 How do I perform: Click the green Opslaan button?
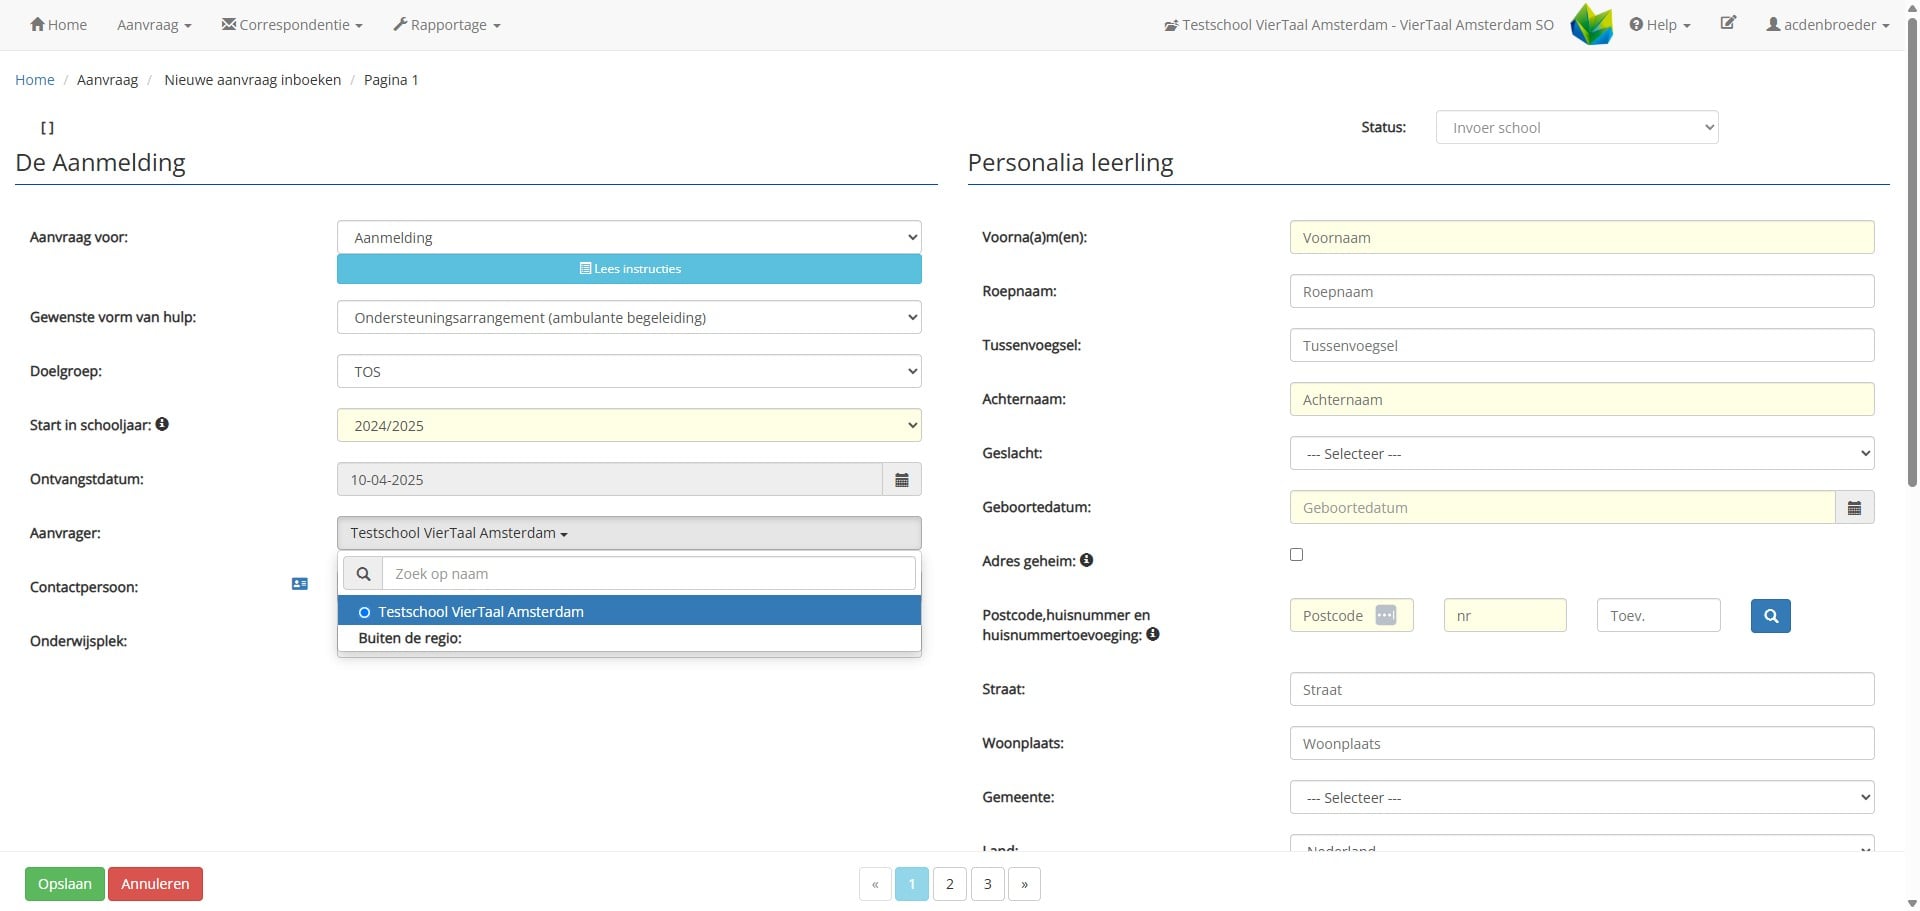coord(65,884)
